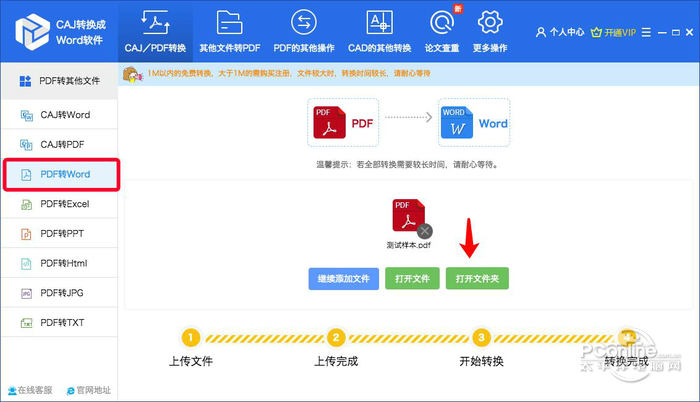Viewport: 700px width, 402px height.
Task: Open the PDF的其他操作 tab
Action: coord(304,31)
